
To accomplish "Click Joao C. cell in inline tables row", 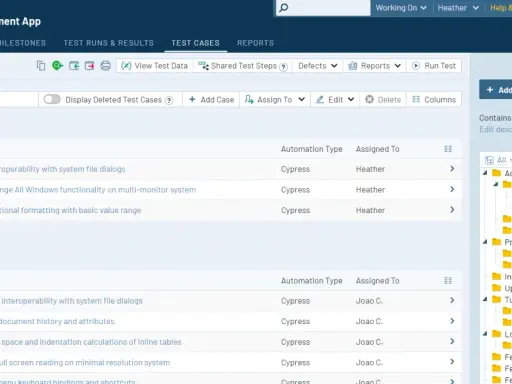I will (x=369, y=342).
